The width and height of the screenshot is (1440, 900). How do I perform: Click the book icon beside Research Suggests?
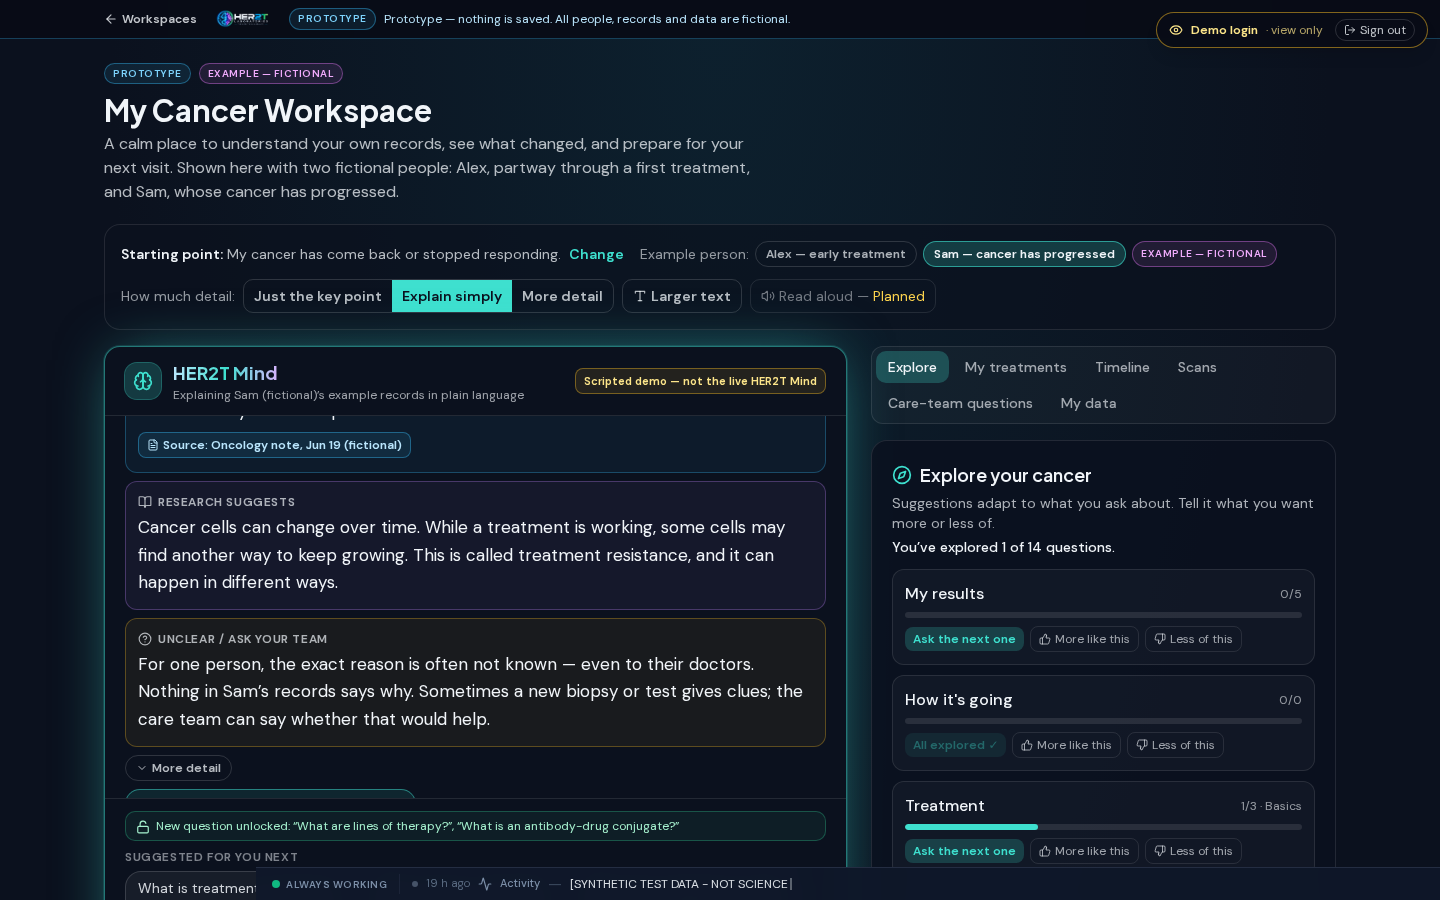point(145,502)
